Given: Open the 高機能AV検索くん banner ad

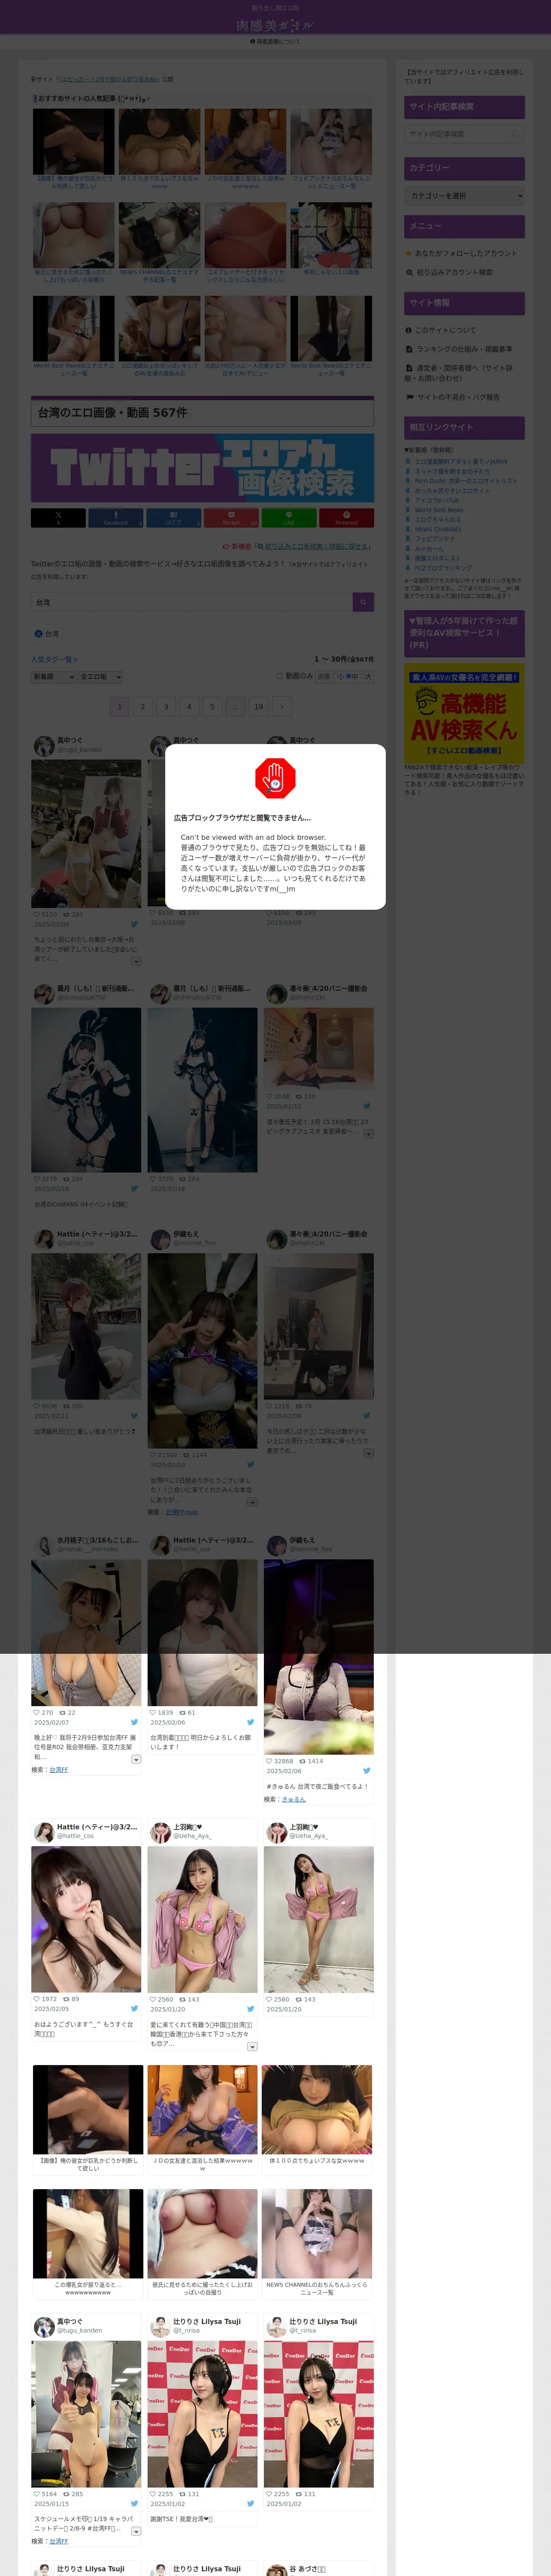Looking at the screenshot, I should pyautogui.click(x=464, y=715).
